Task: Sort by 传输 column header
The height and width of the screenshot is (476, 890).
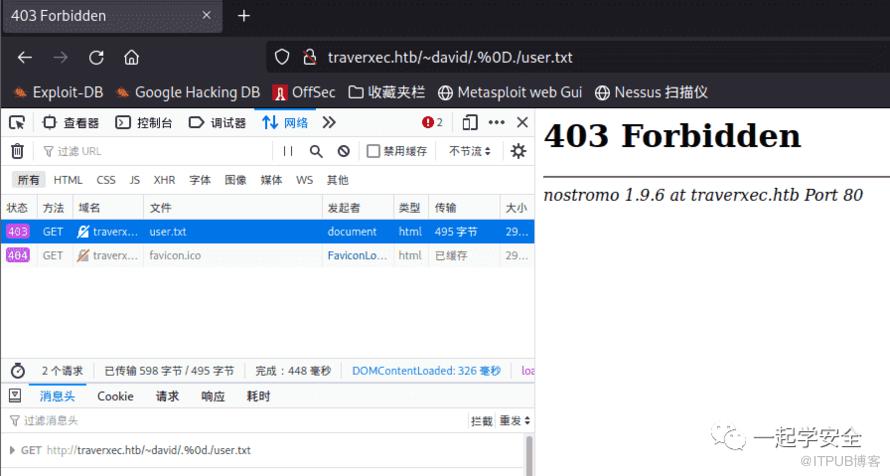Action: tap(464, 208)
